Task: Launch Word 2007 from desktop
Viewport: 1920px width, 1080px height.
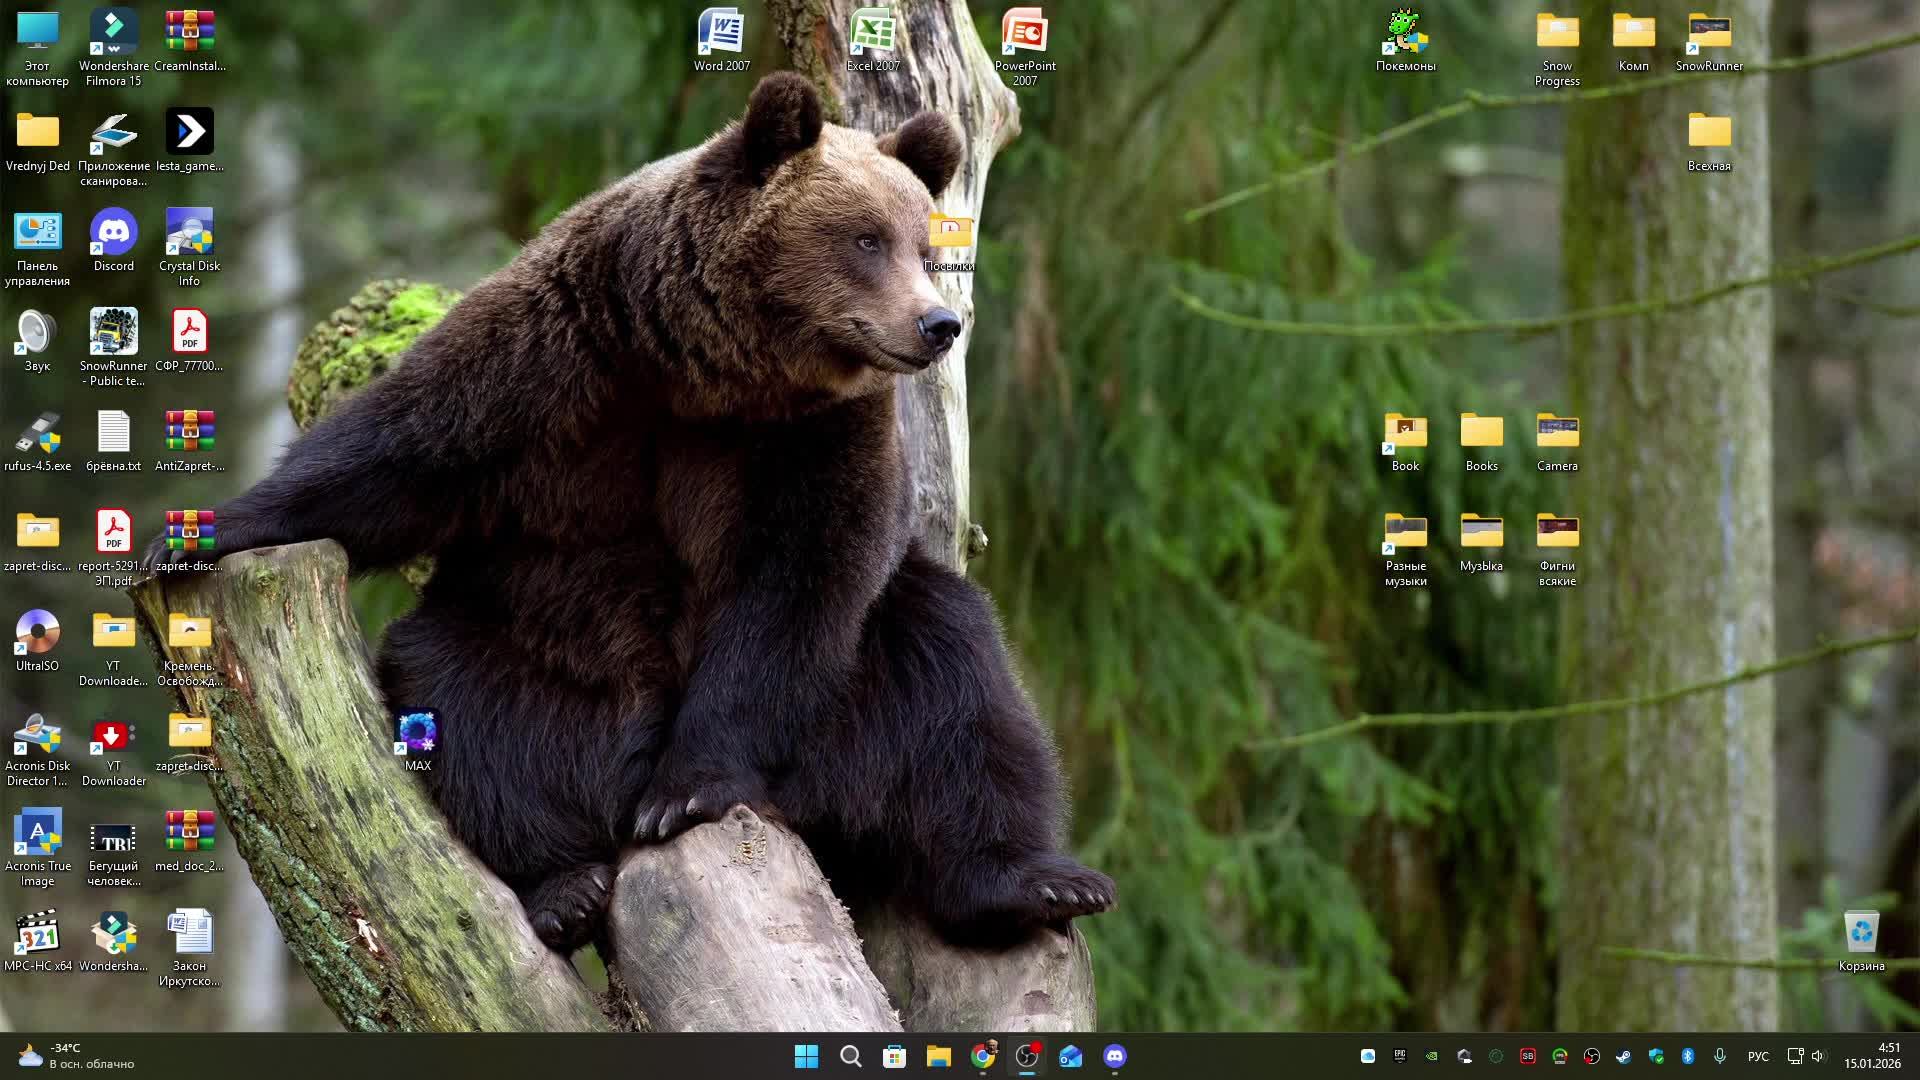Action: [721, 40]
